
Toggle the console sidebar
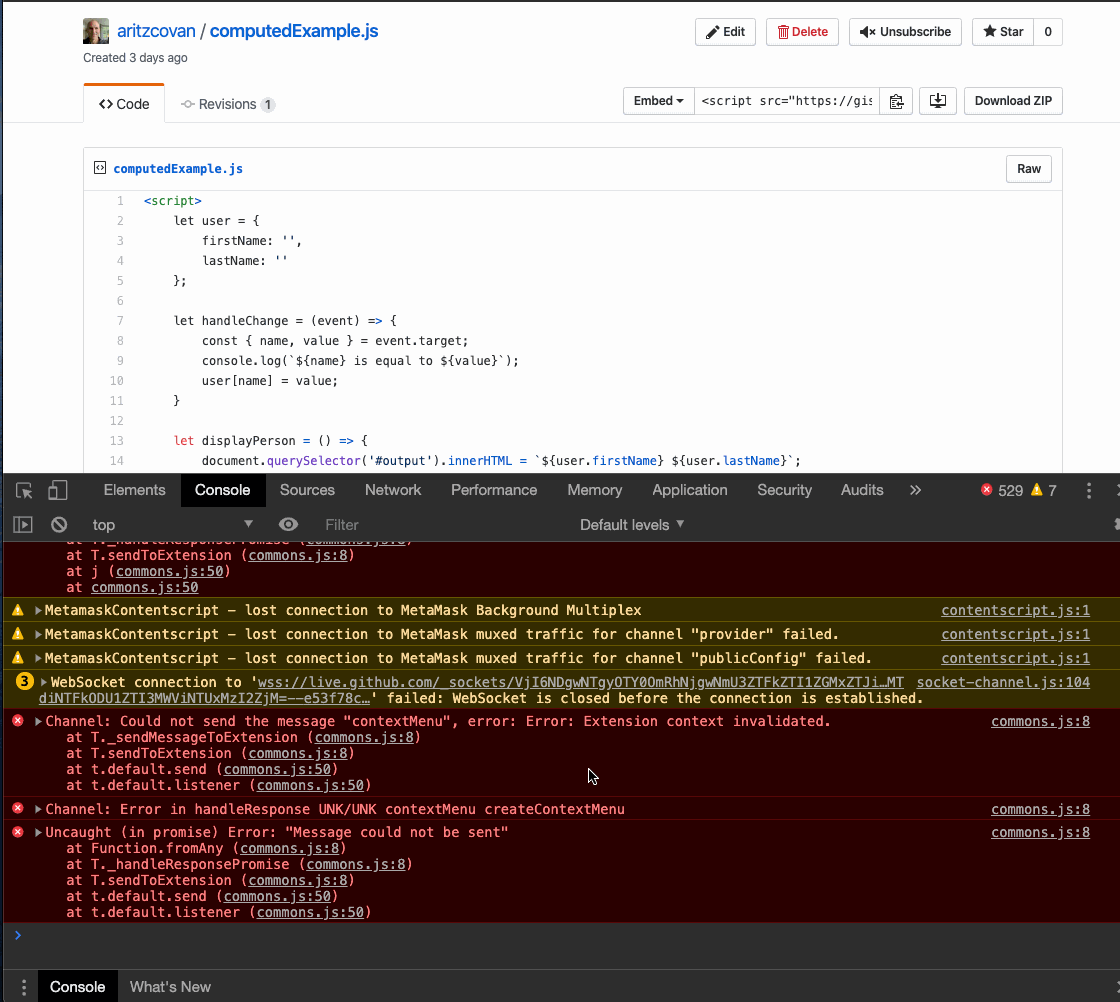click(23, 525)
